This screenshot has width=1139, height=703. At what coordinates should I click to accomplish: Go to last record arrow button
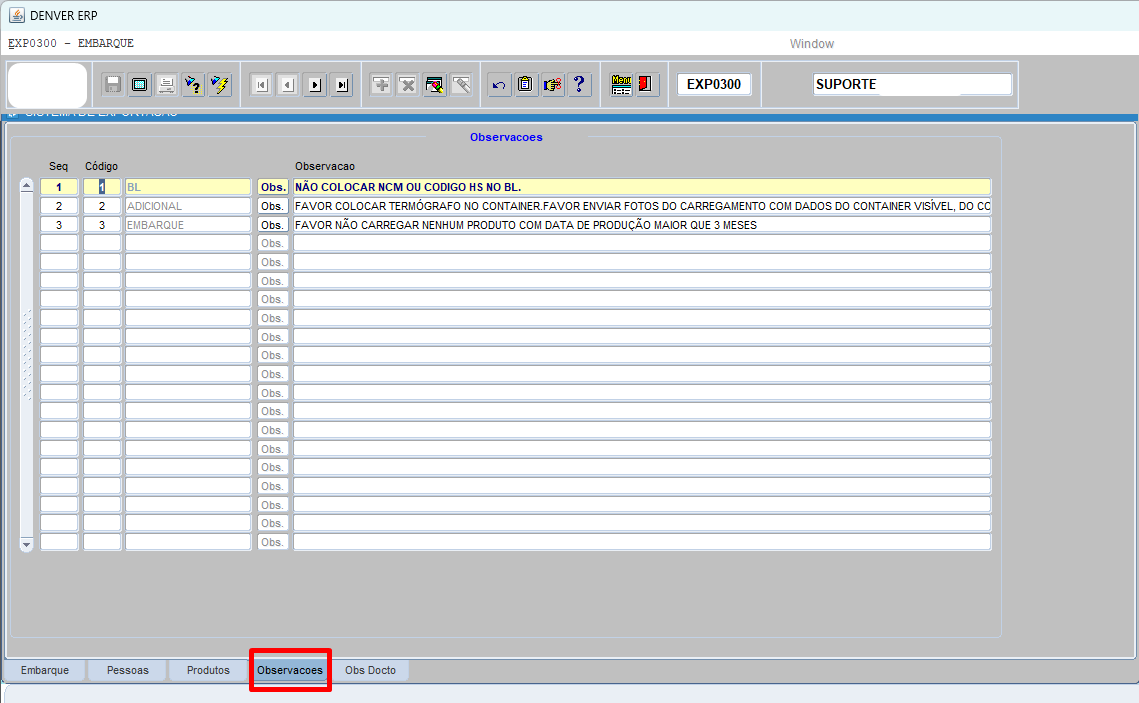click(342, 85)
